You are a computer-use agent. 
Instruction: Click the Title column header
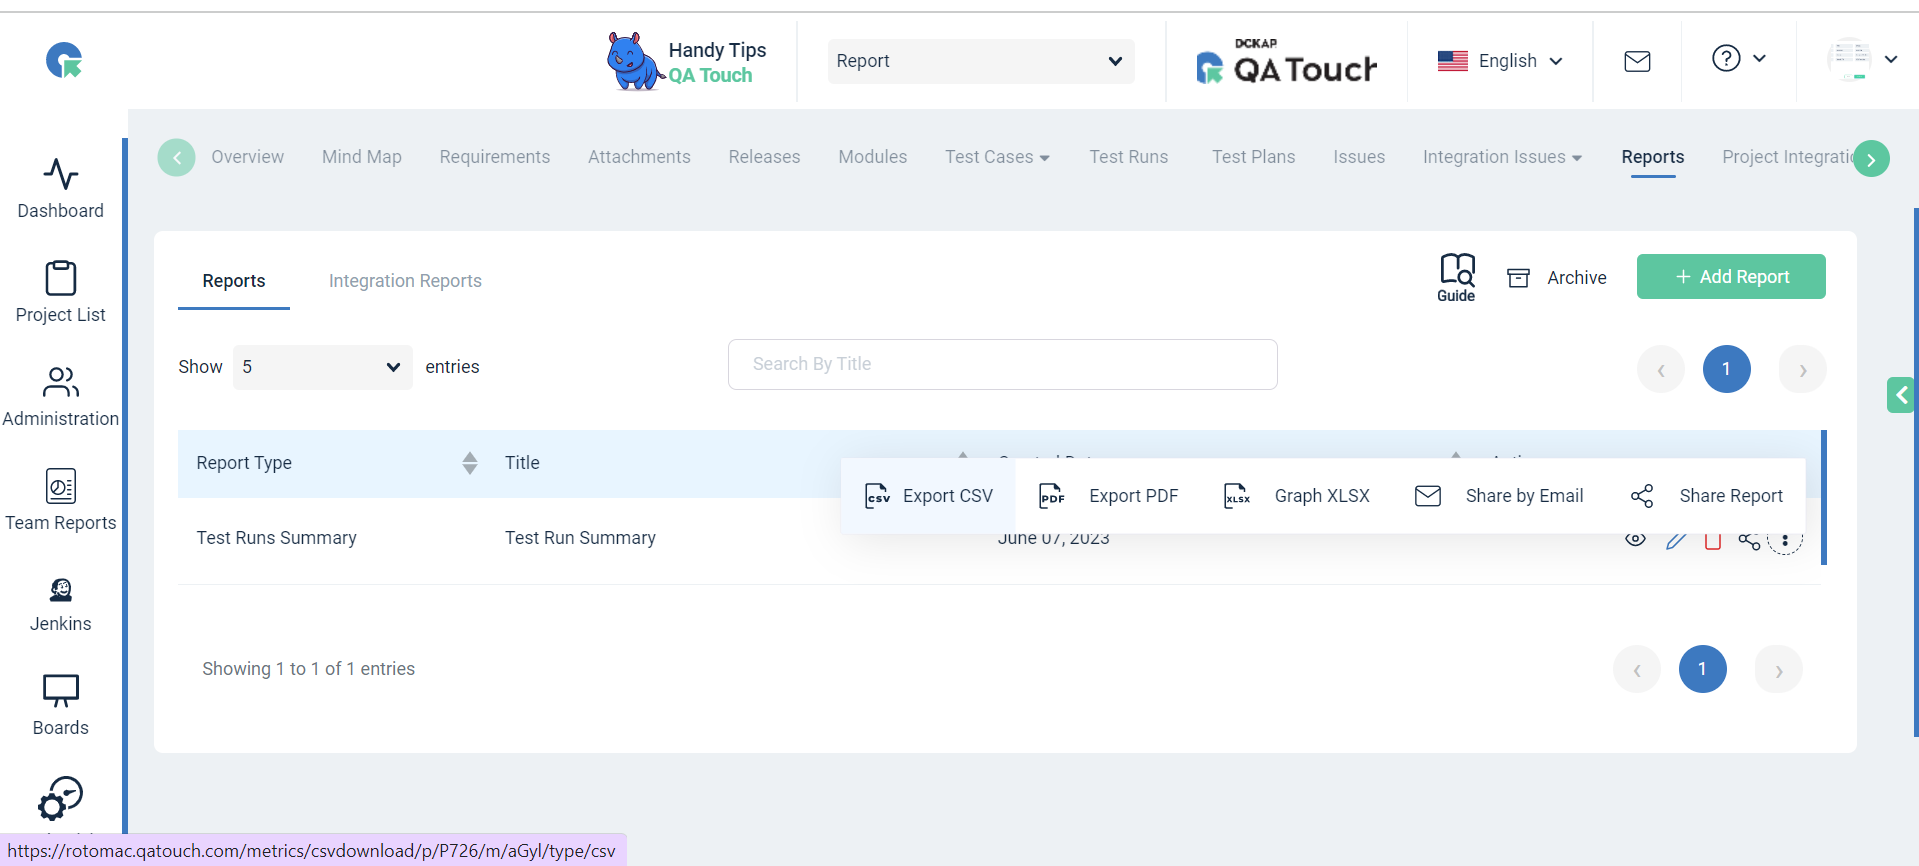pyautogui.click(x=522, y=463)
